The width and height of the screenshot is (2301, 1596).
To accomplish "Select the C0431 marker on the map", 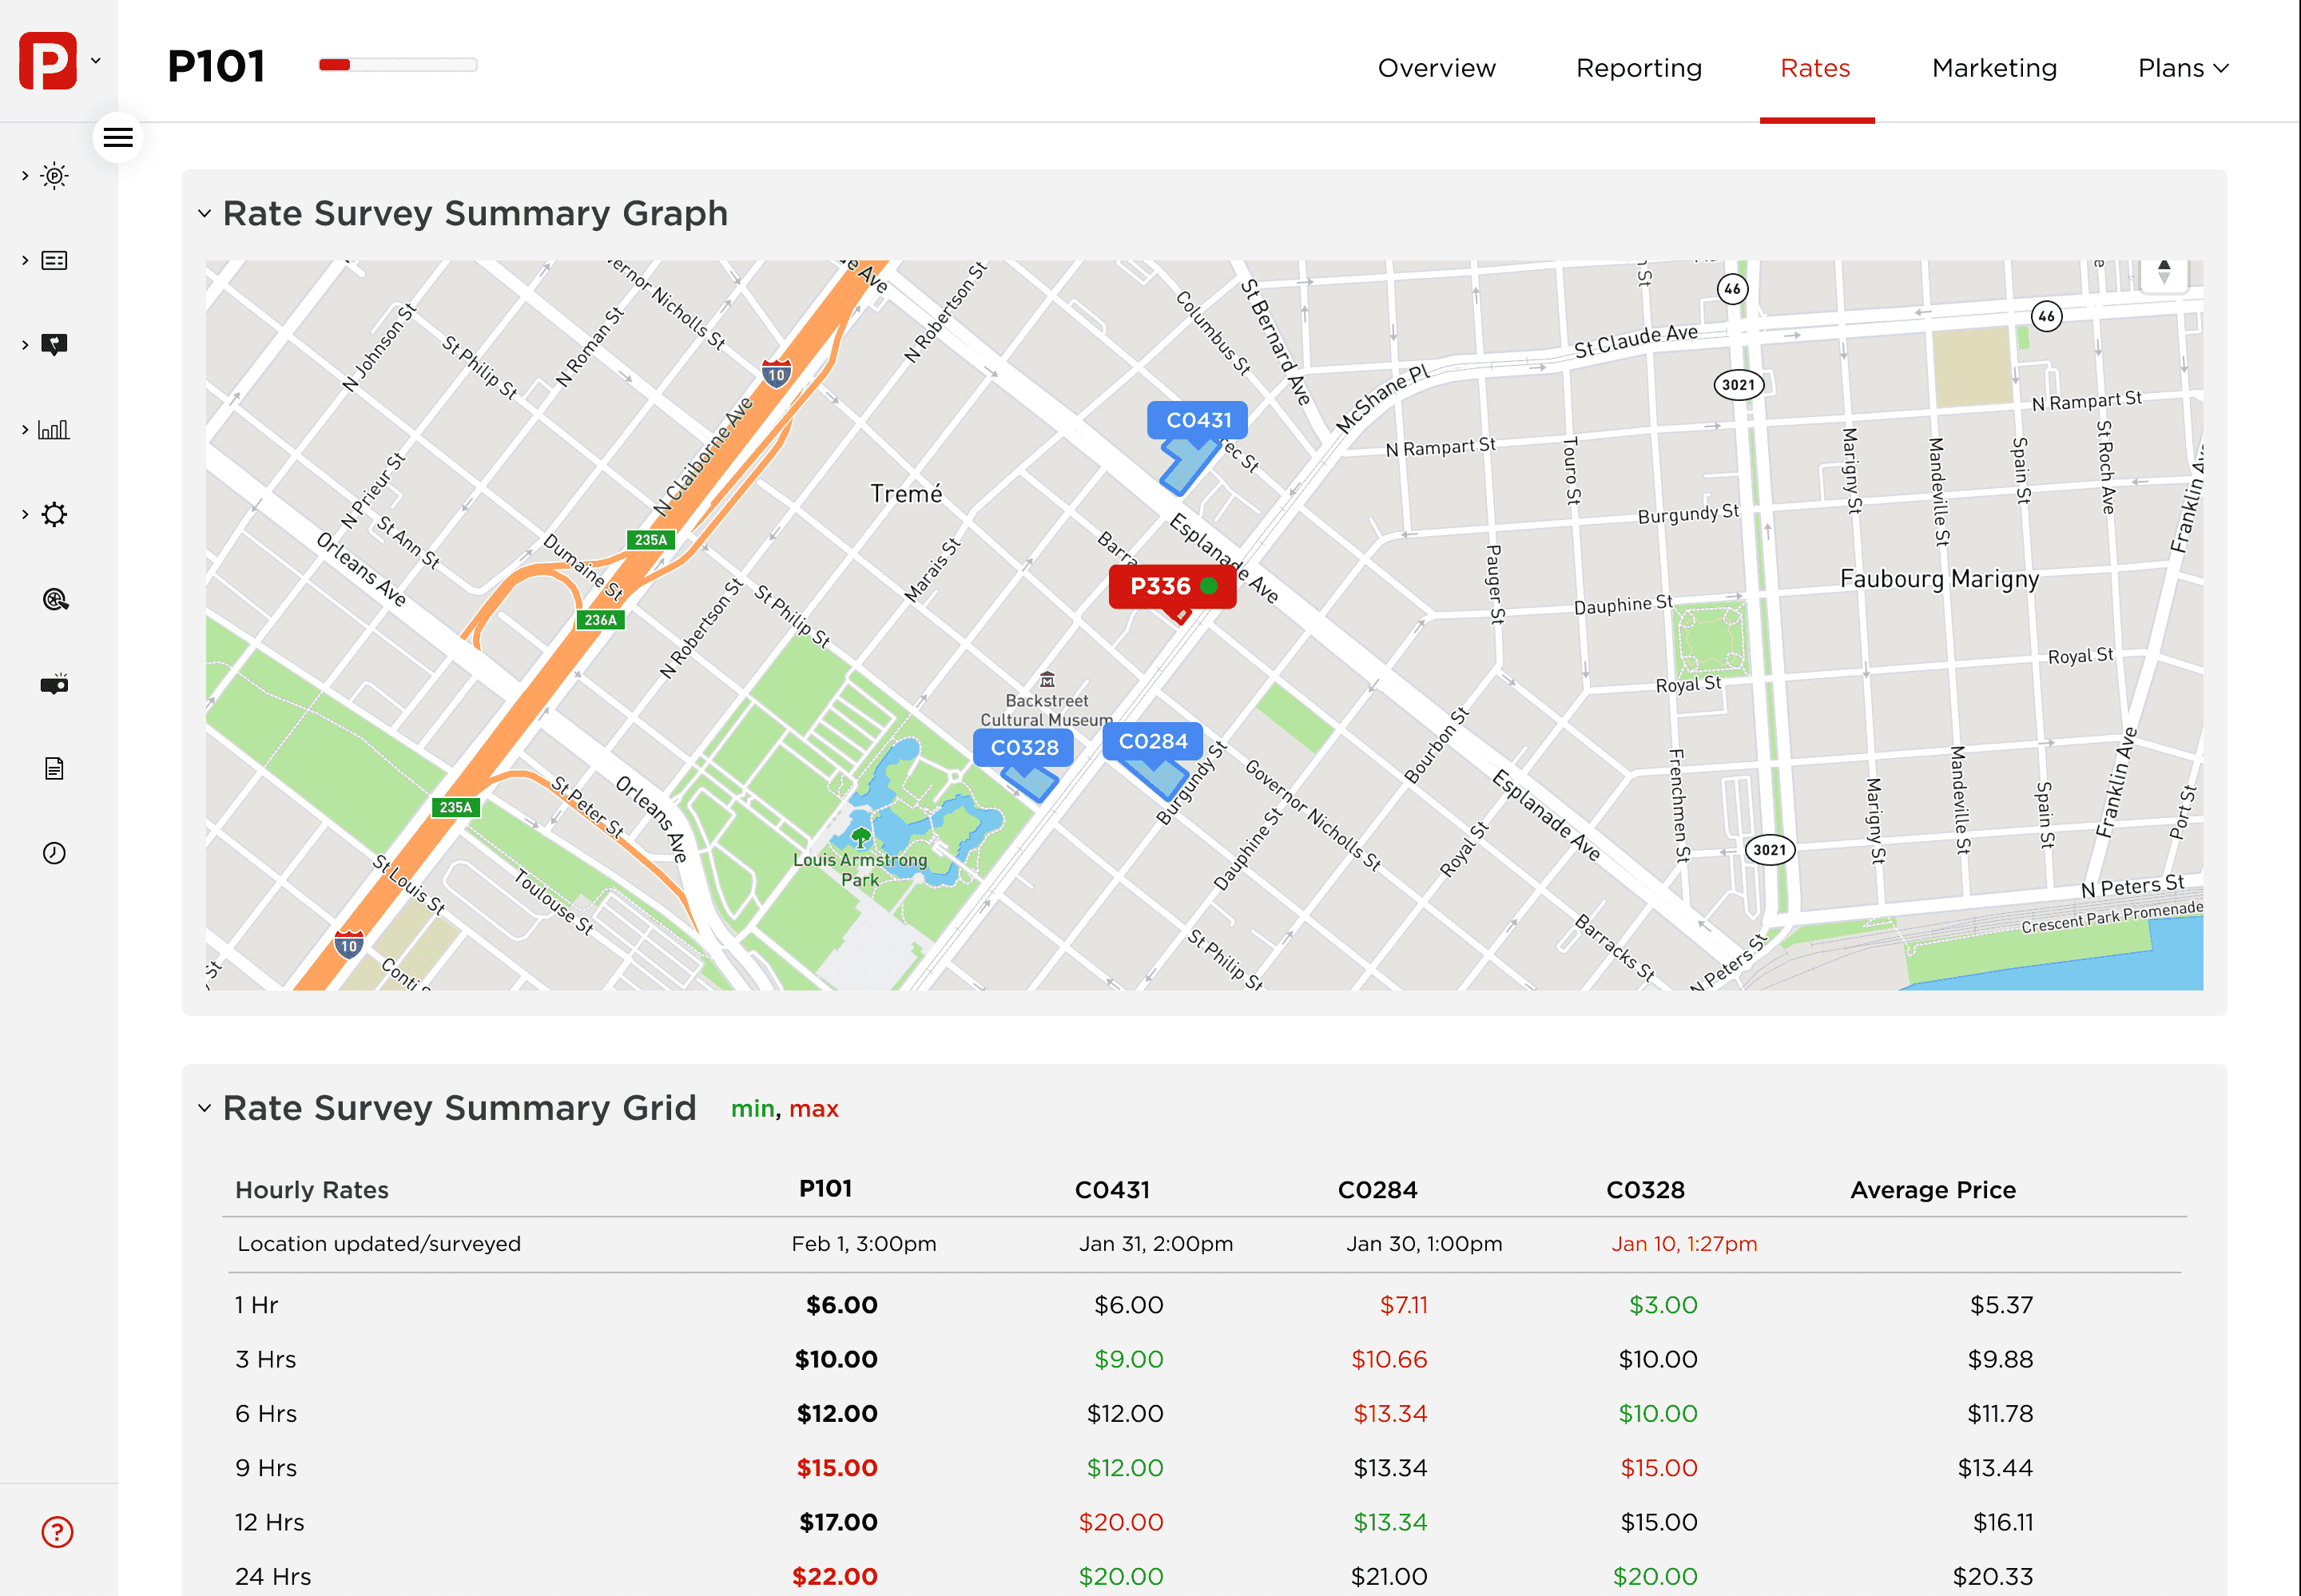I will (x=1197, y=421).
